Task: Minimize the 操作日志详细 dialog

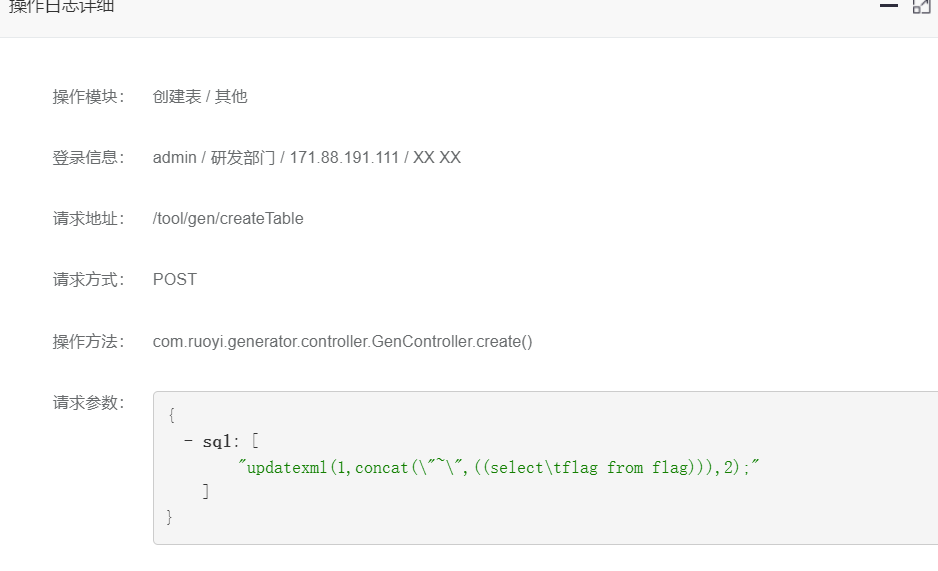Action: pos(888,5)
